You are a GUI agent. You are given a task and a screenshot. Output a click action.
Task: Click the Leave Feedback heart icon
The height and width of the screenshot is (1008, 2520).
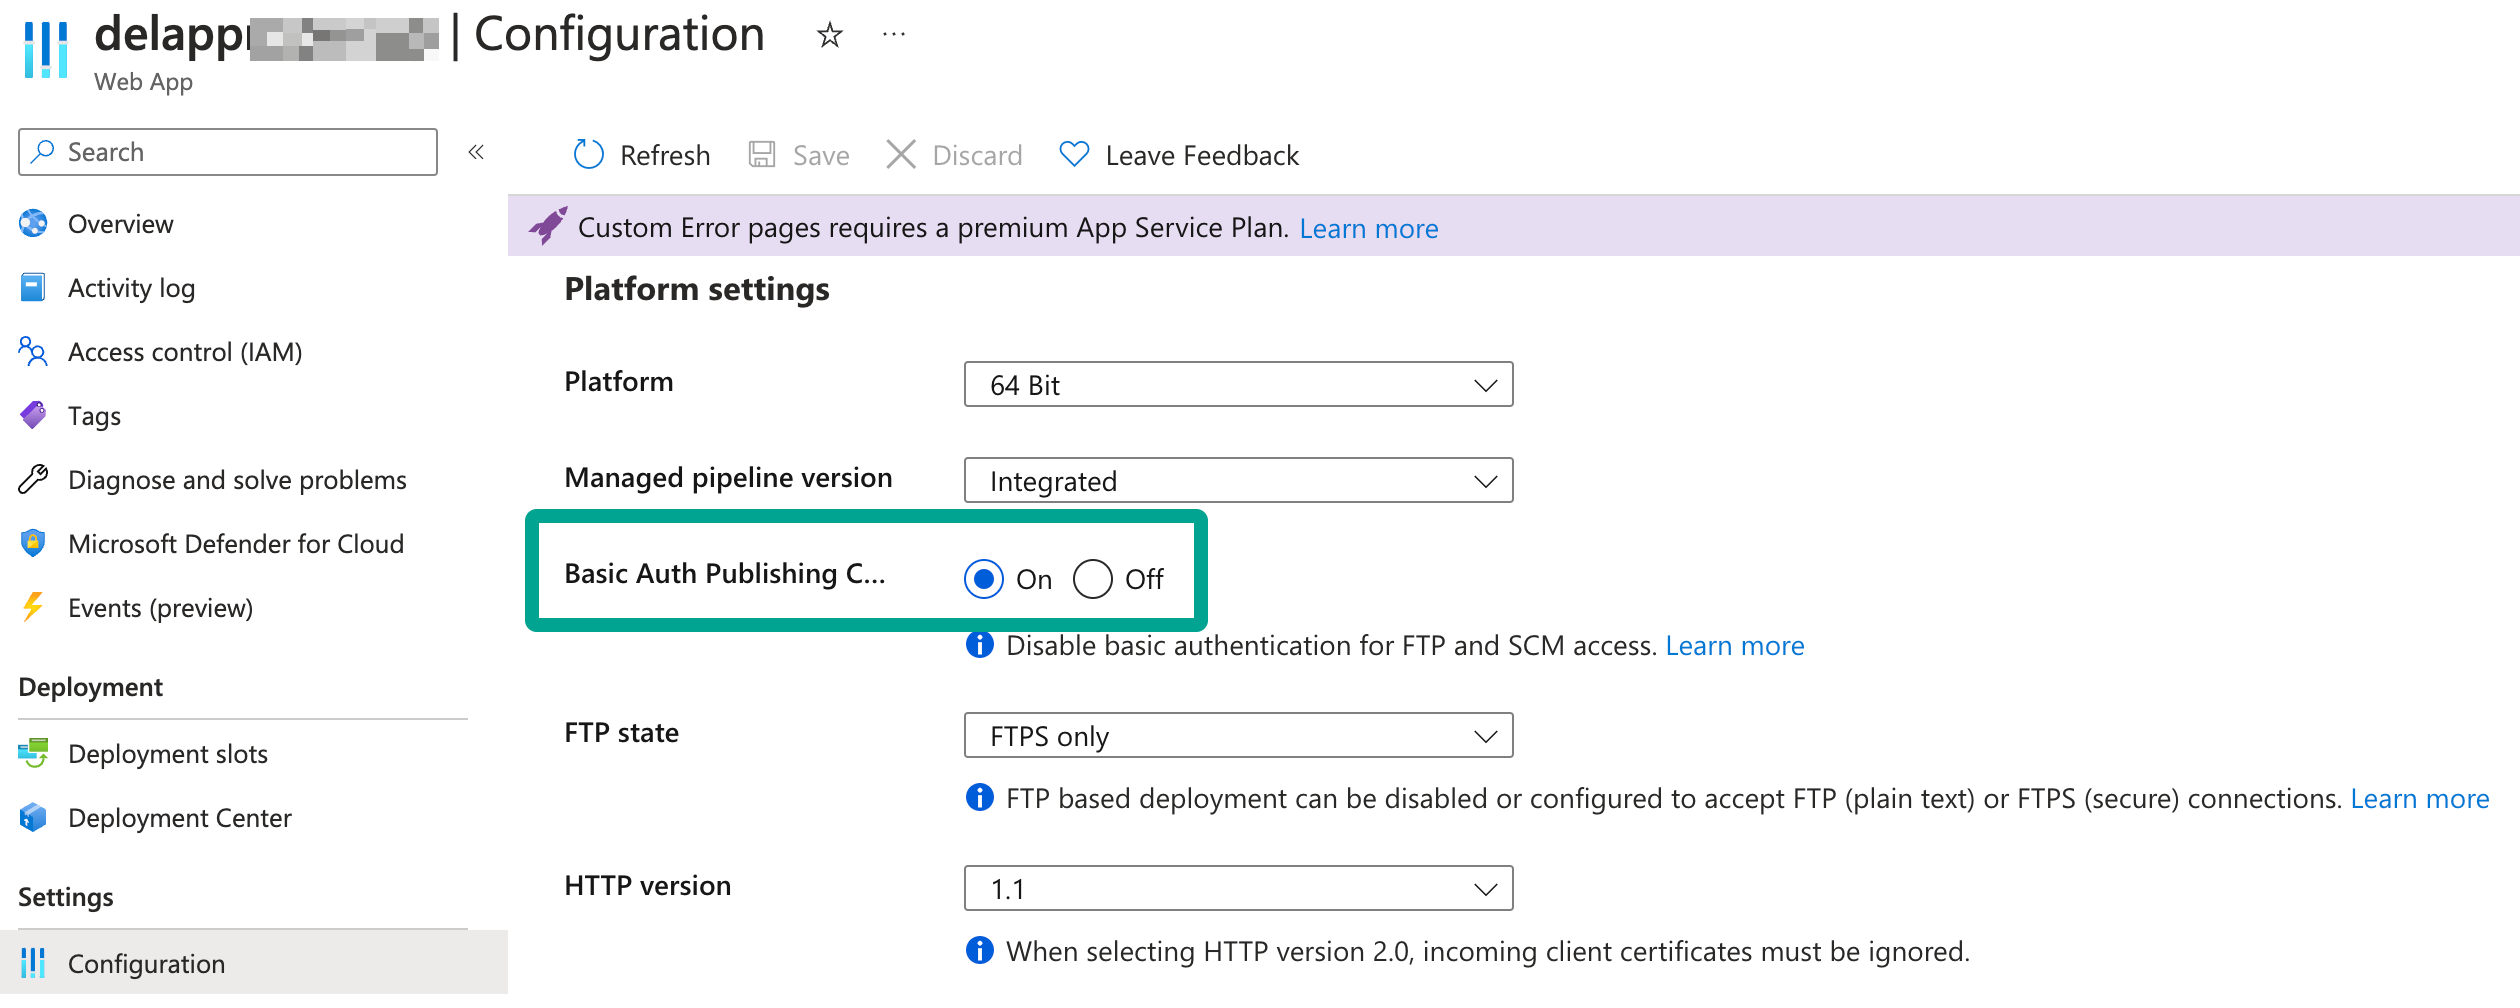coord(1074,155)
